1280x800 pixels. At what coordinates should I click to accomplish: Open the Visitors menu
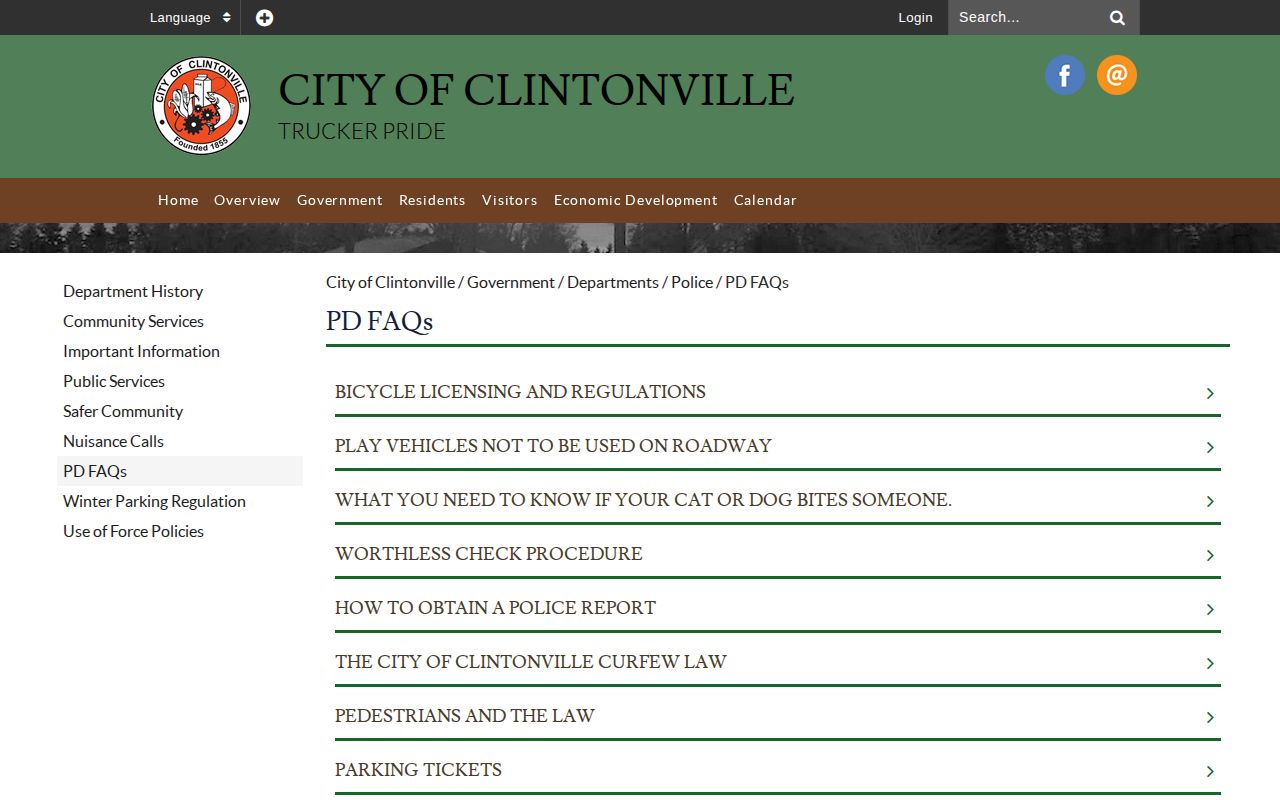coord(510,200)
